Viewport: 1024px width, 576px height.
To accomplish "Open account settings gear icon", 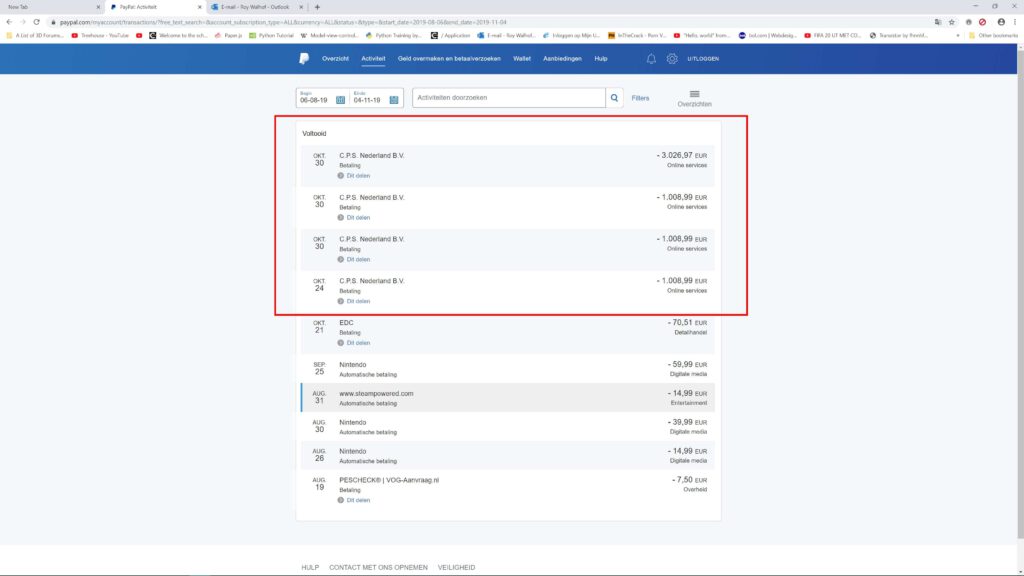I will coord(672,59).
